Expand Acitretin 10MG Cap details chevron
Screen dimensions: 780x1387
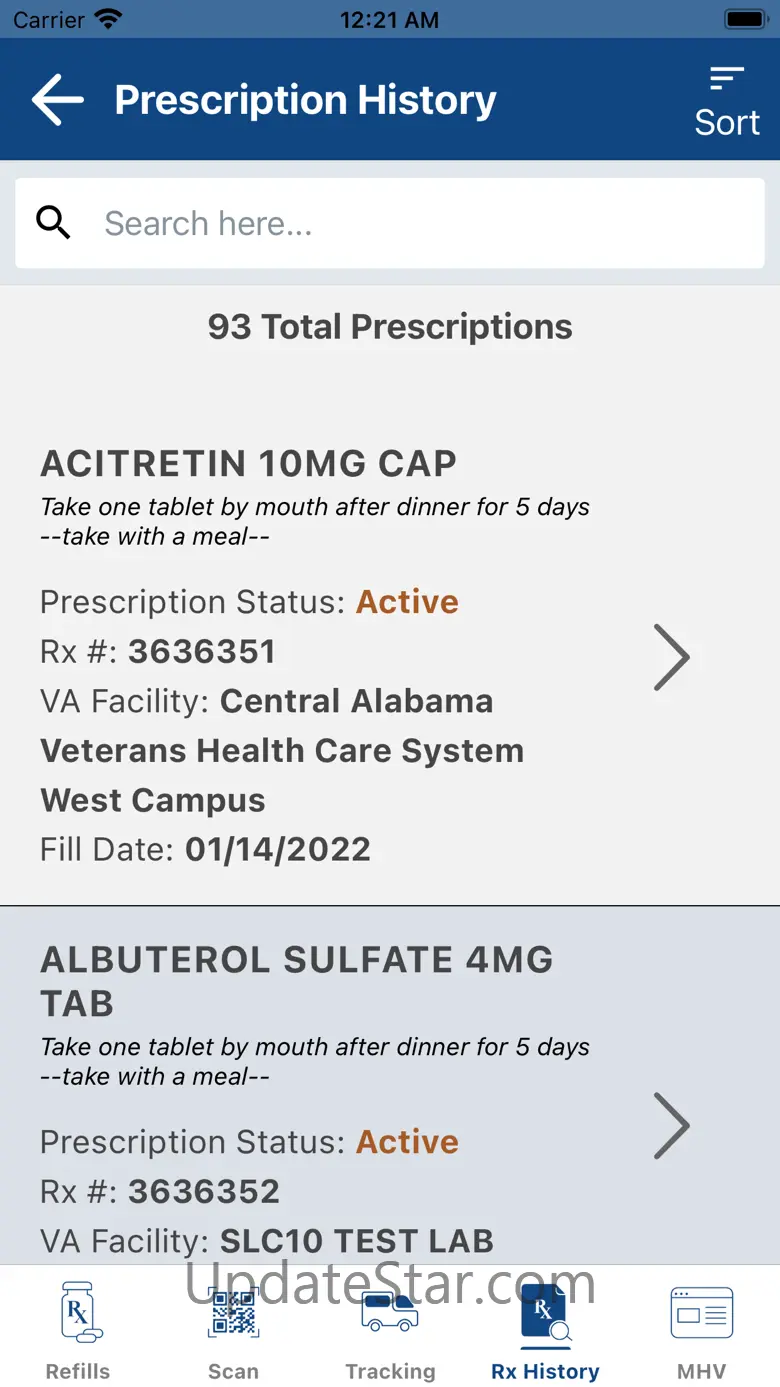coord(671,657)
